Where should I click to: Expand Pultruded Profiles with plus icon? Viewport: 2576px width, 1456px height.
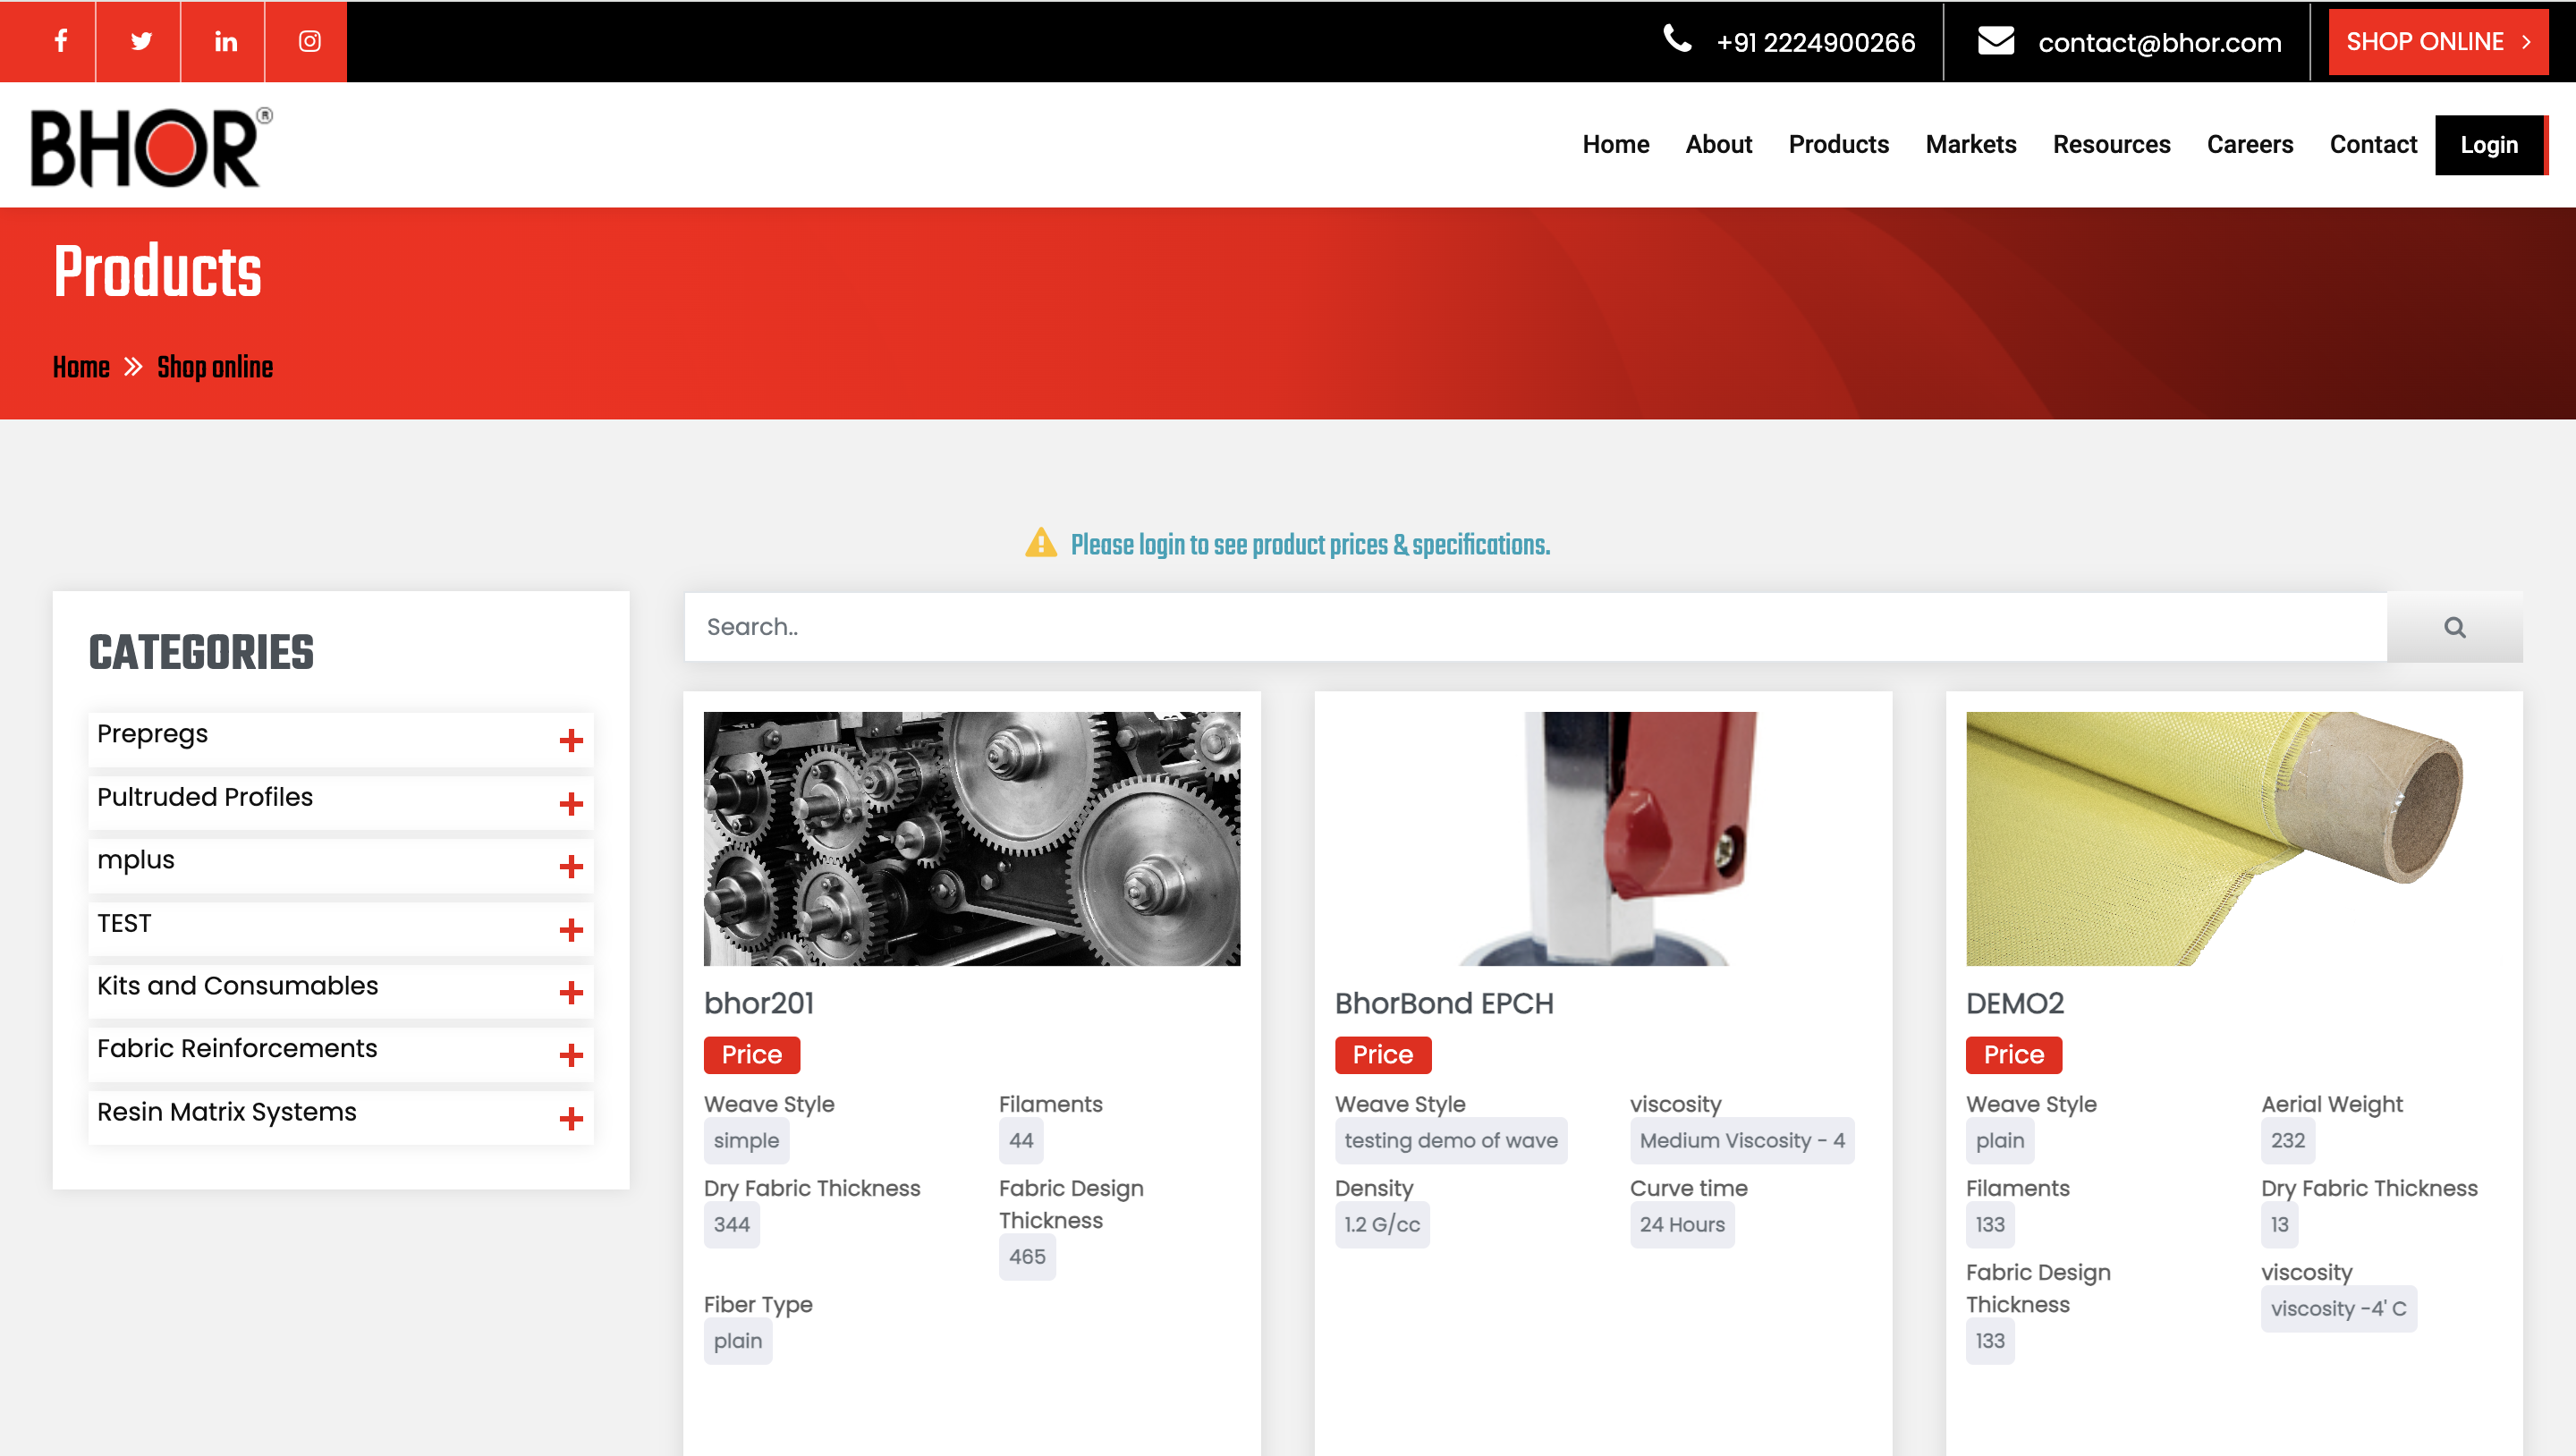point(571,803)
